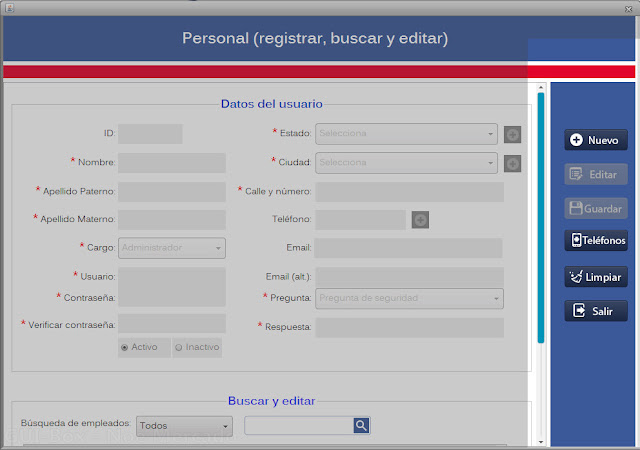Open the Búsqueda de empleados Todos dropdown
The height and width of the screenshot is (450, 640).
point(184,426)
